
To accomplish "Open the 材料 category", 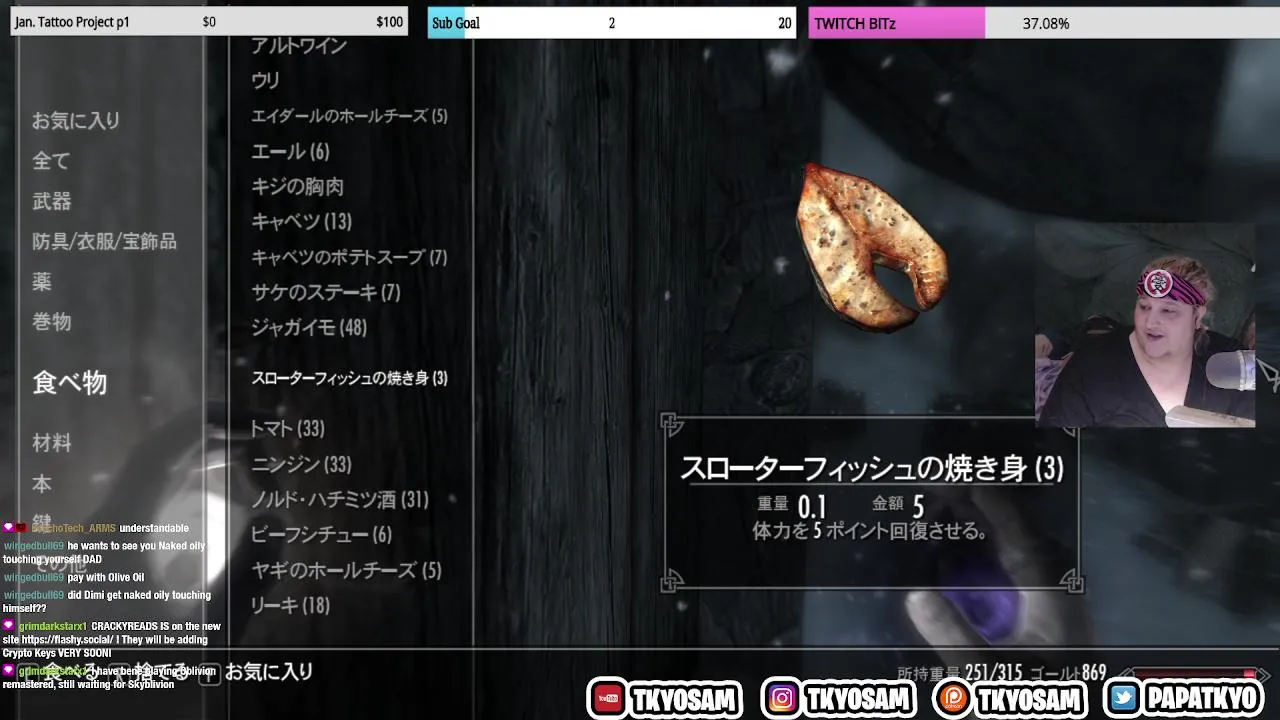I will coord(51,443).
